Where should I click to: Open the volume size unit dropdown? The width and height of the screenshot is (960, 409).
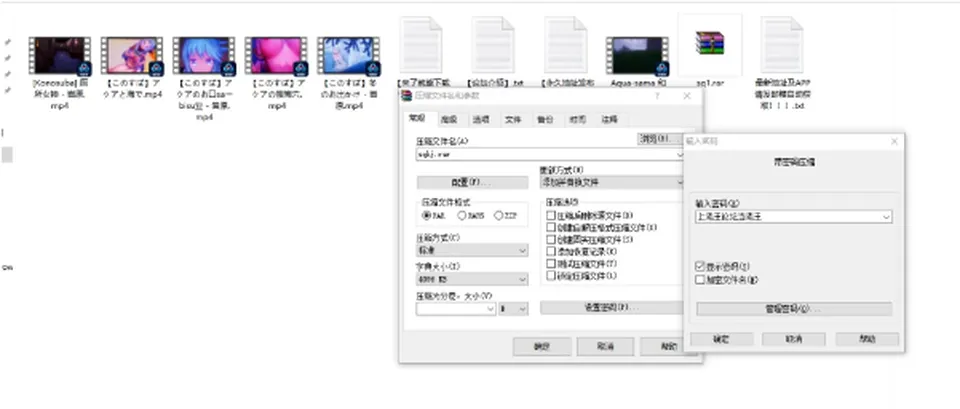tap(513, 309)
